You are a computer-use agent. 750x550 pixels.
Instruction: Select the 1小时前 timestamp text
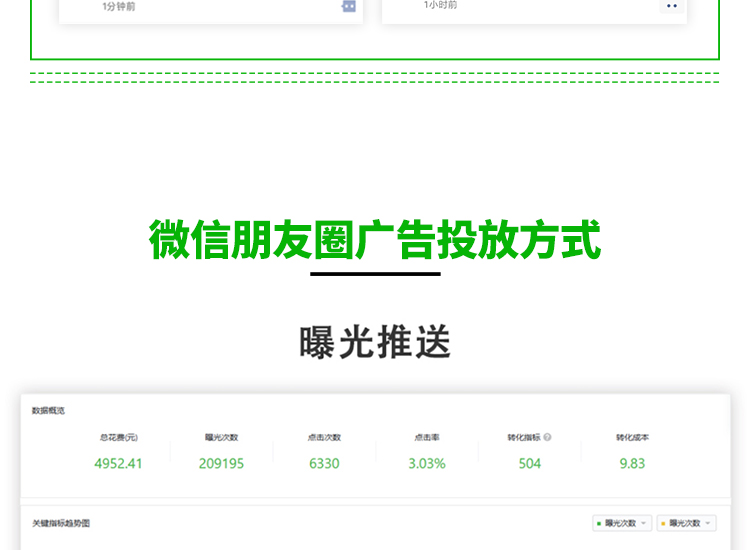coord(441,6)
